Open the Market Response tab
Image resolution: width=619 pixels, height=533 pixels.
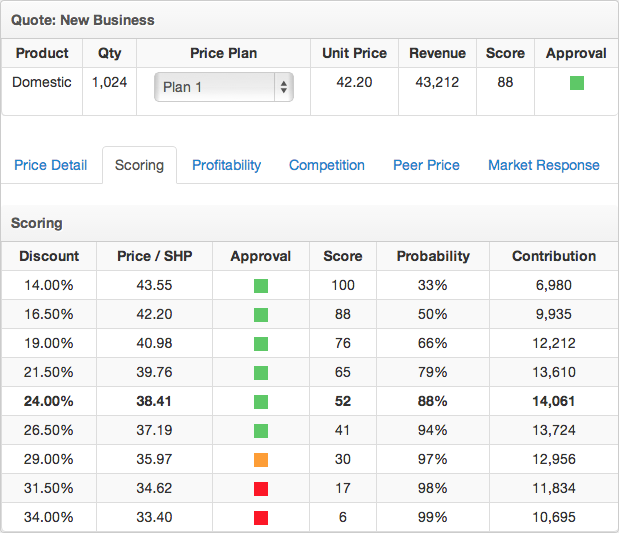pos(543,165)
